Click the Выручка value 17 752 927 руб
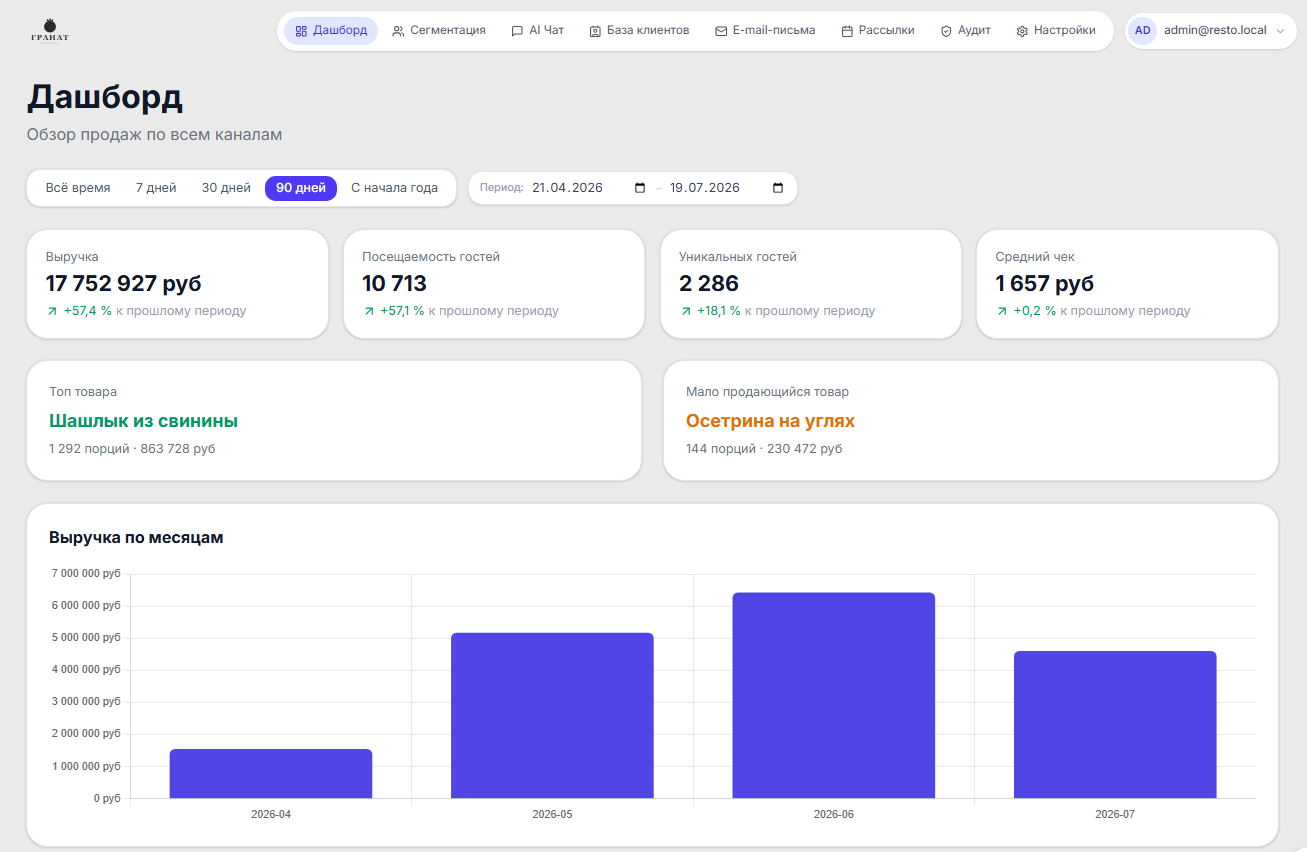This screenshot has height=852, width=1307. pyautogui.click(x=124, y=284)
